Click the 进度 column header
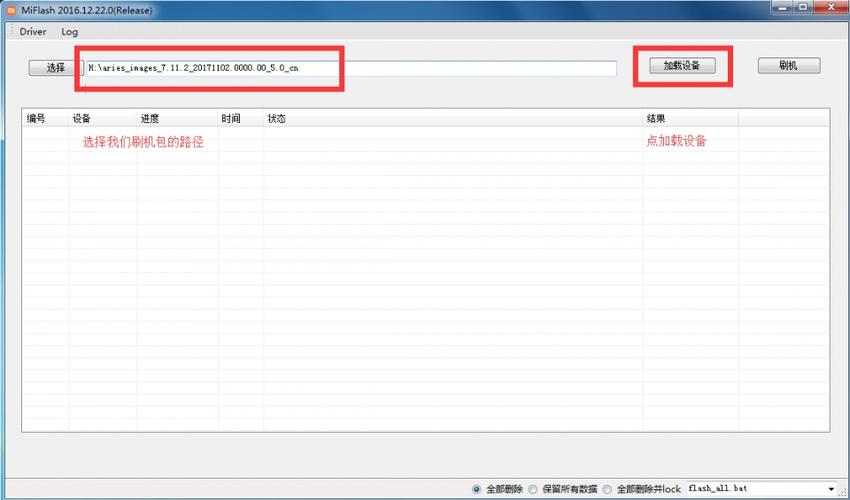The width and height of the screenshot is (850, 500). (x=177, y=118)
